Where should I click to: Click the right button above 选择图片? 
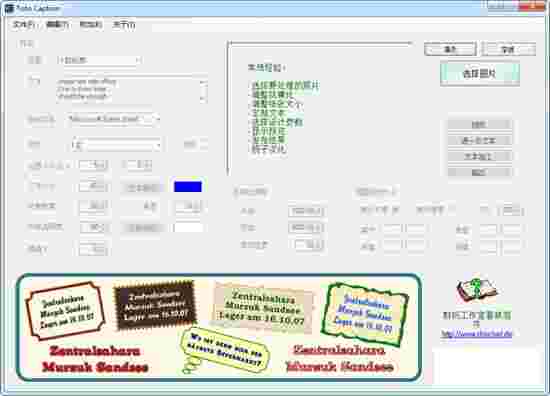[509, 49]
